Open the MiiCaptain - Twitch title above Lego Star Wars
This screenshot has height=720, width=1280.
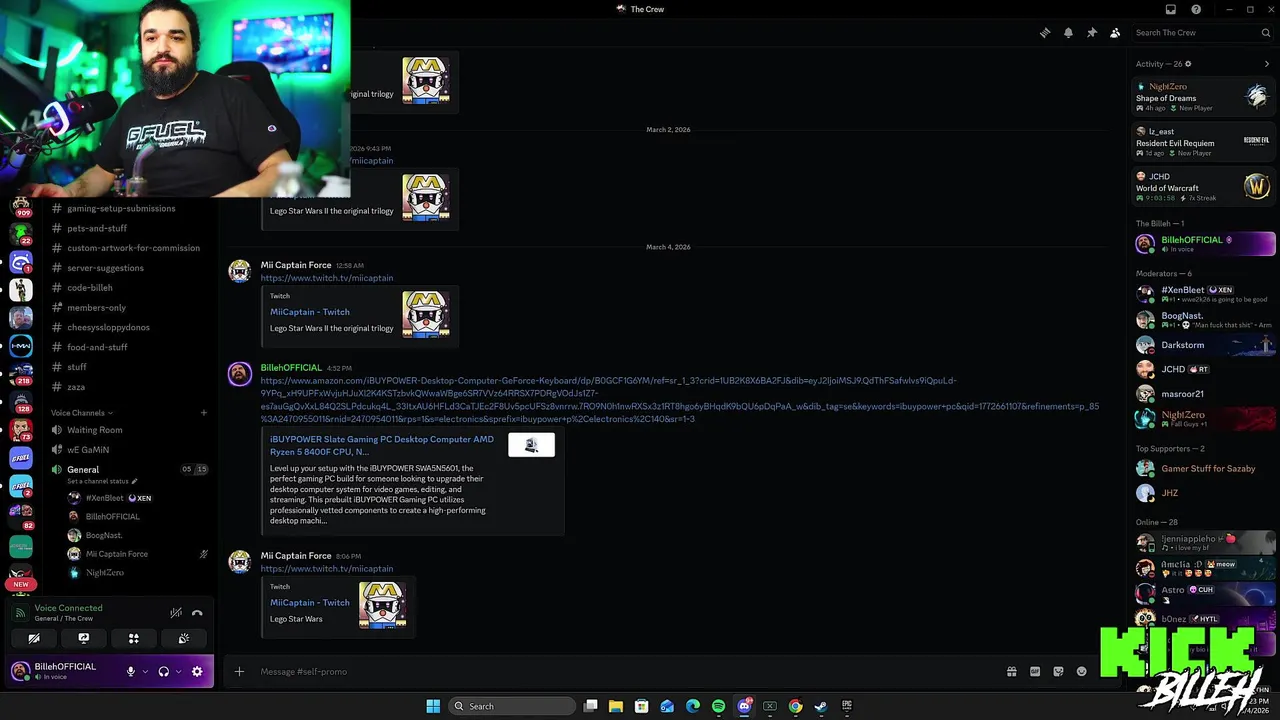pos(310,603)
